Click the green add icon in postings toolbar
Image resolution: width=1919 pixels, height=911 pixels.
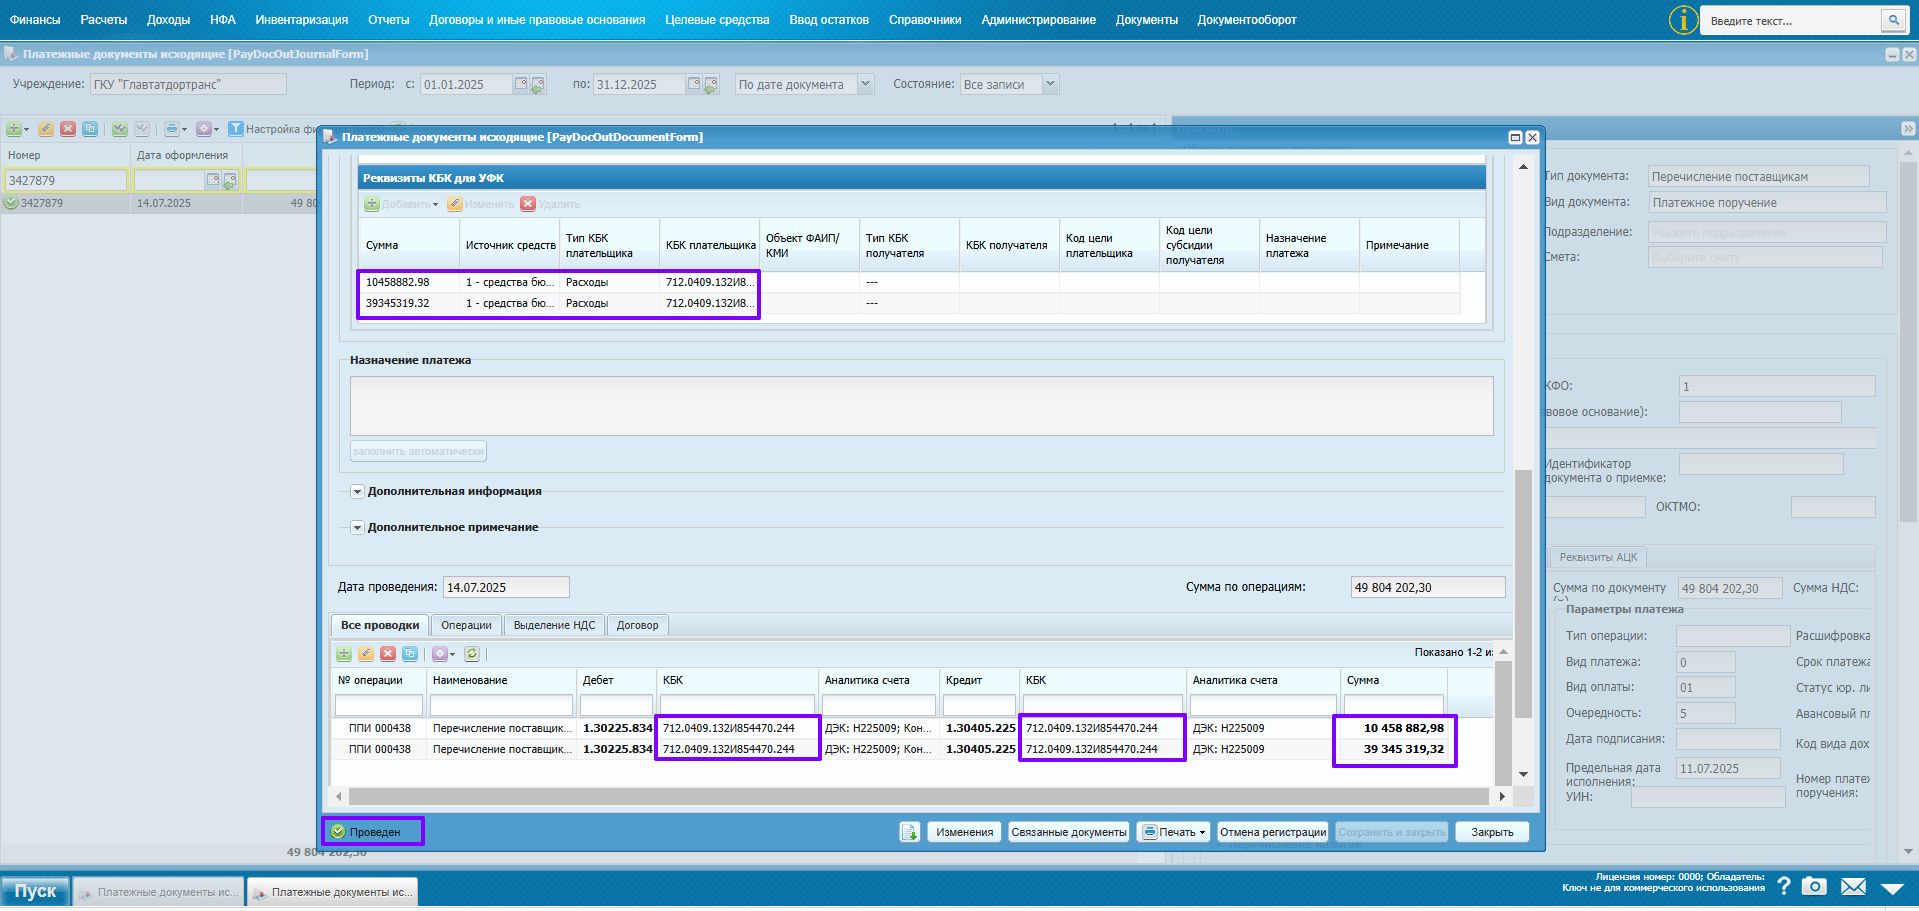(344, 654)
